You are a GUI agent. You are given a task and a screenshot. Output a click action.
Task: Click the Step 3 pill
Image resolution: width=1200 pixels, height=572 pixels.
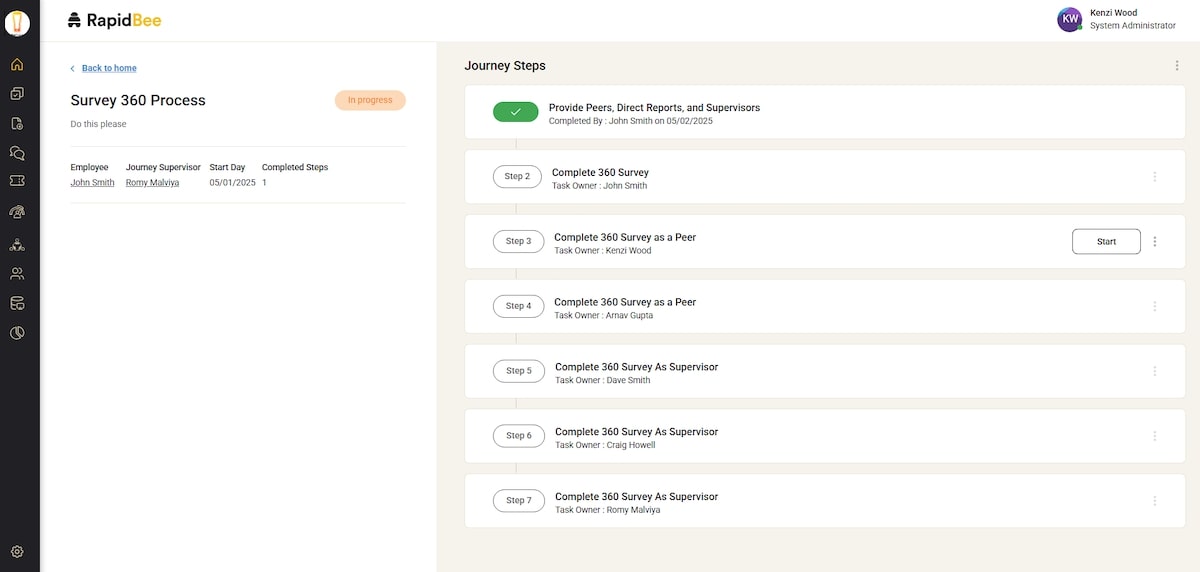519,241
